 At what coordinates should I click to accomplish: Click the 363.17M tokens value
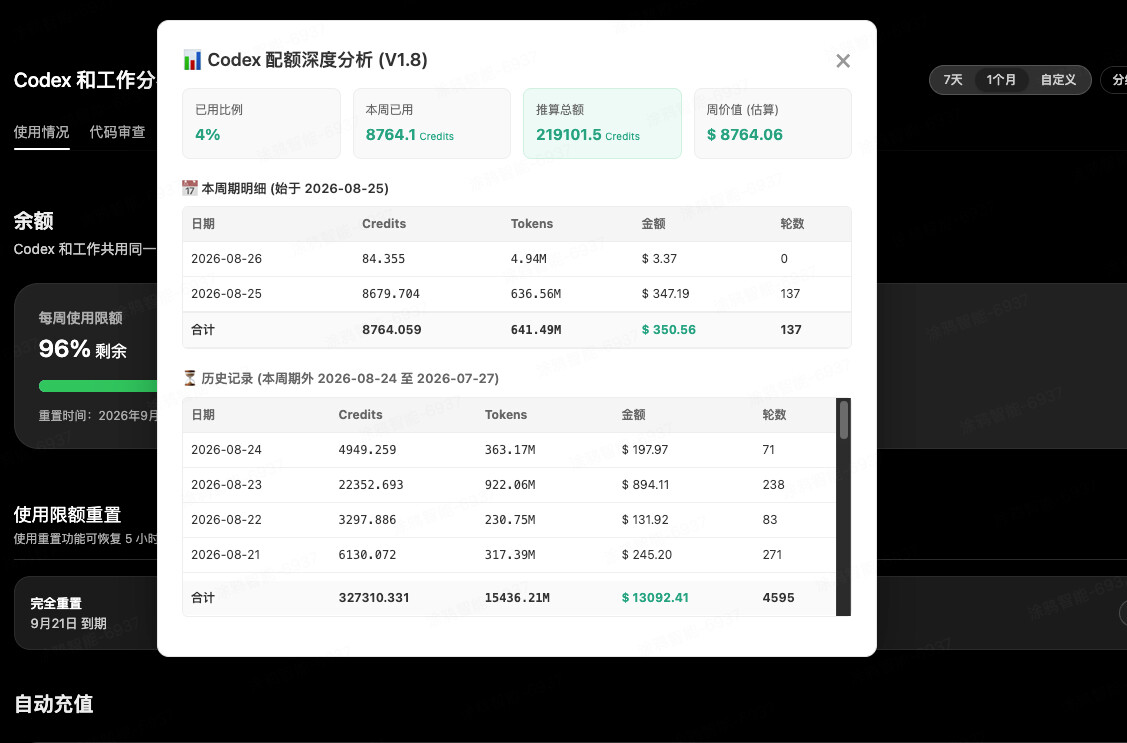pyautogui.click(x=510, y=450)
